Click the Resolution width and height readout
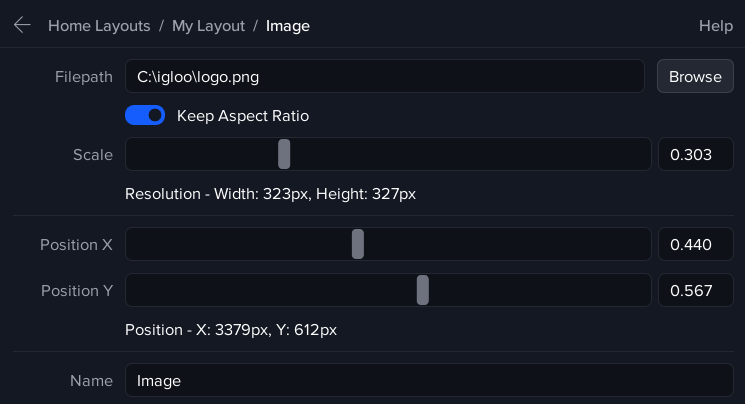 pyautogui.click(x=270, y=193)
